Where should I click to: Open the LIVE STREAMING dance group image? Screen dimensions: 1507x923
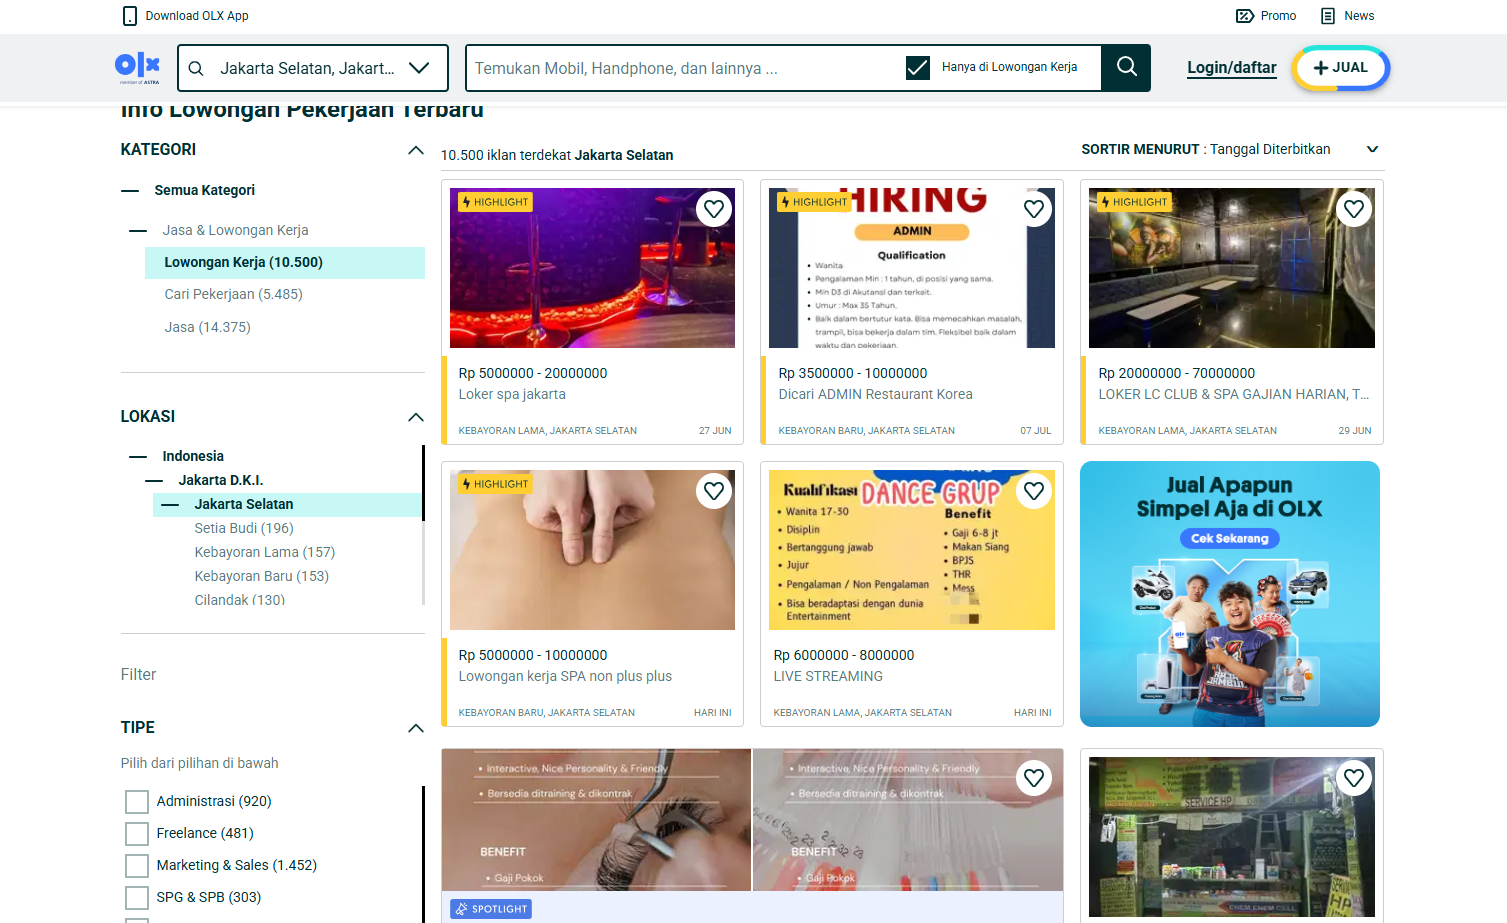point(912,550)
